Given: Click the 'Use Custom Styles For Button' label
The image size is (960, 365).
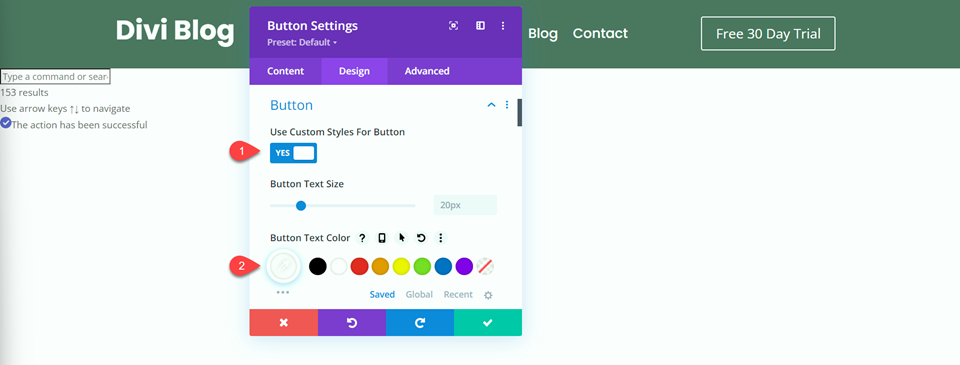Looking at the screenshot, I should pos(337,132).
